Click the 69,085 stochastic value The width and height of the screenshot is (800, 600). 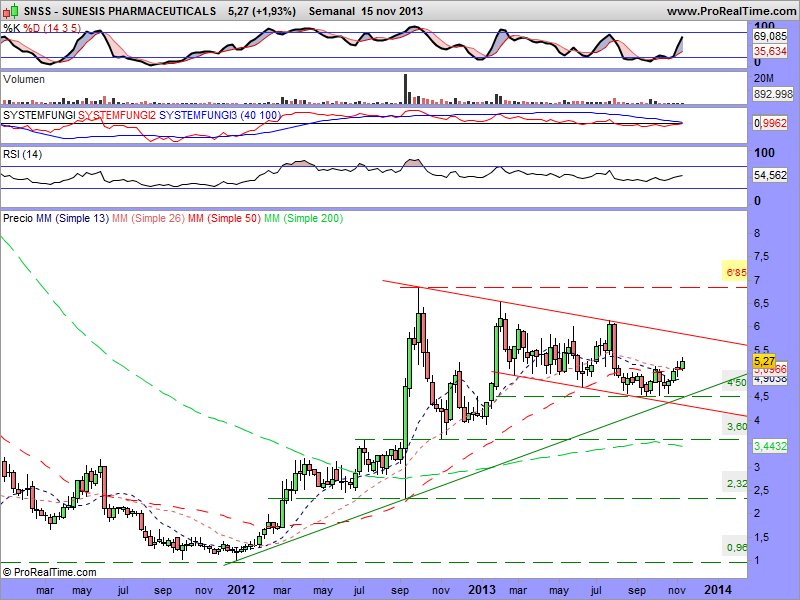(x=770, y=36)
